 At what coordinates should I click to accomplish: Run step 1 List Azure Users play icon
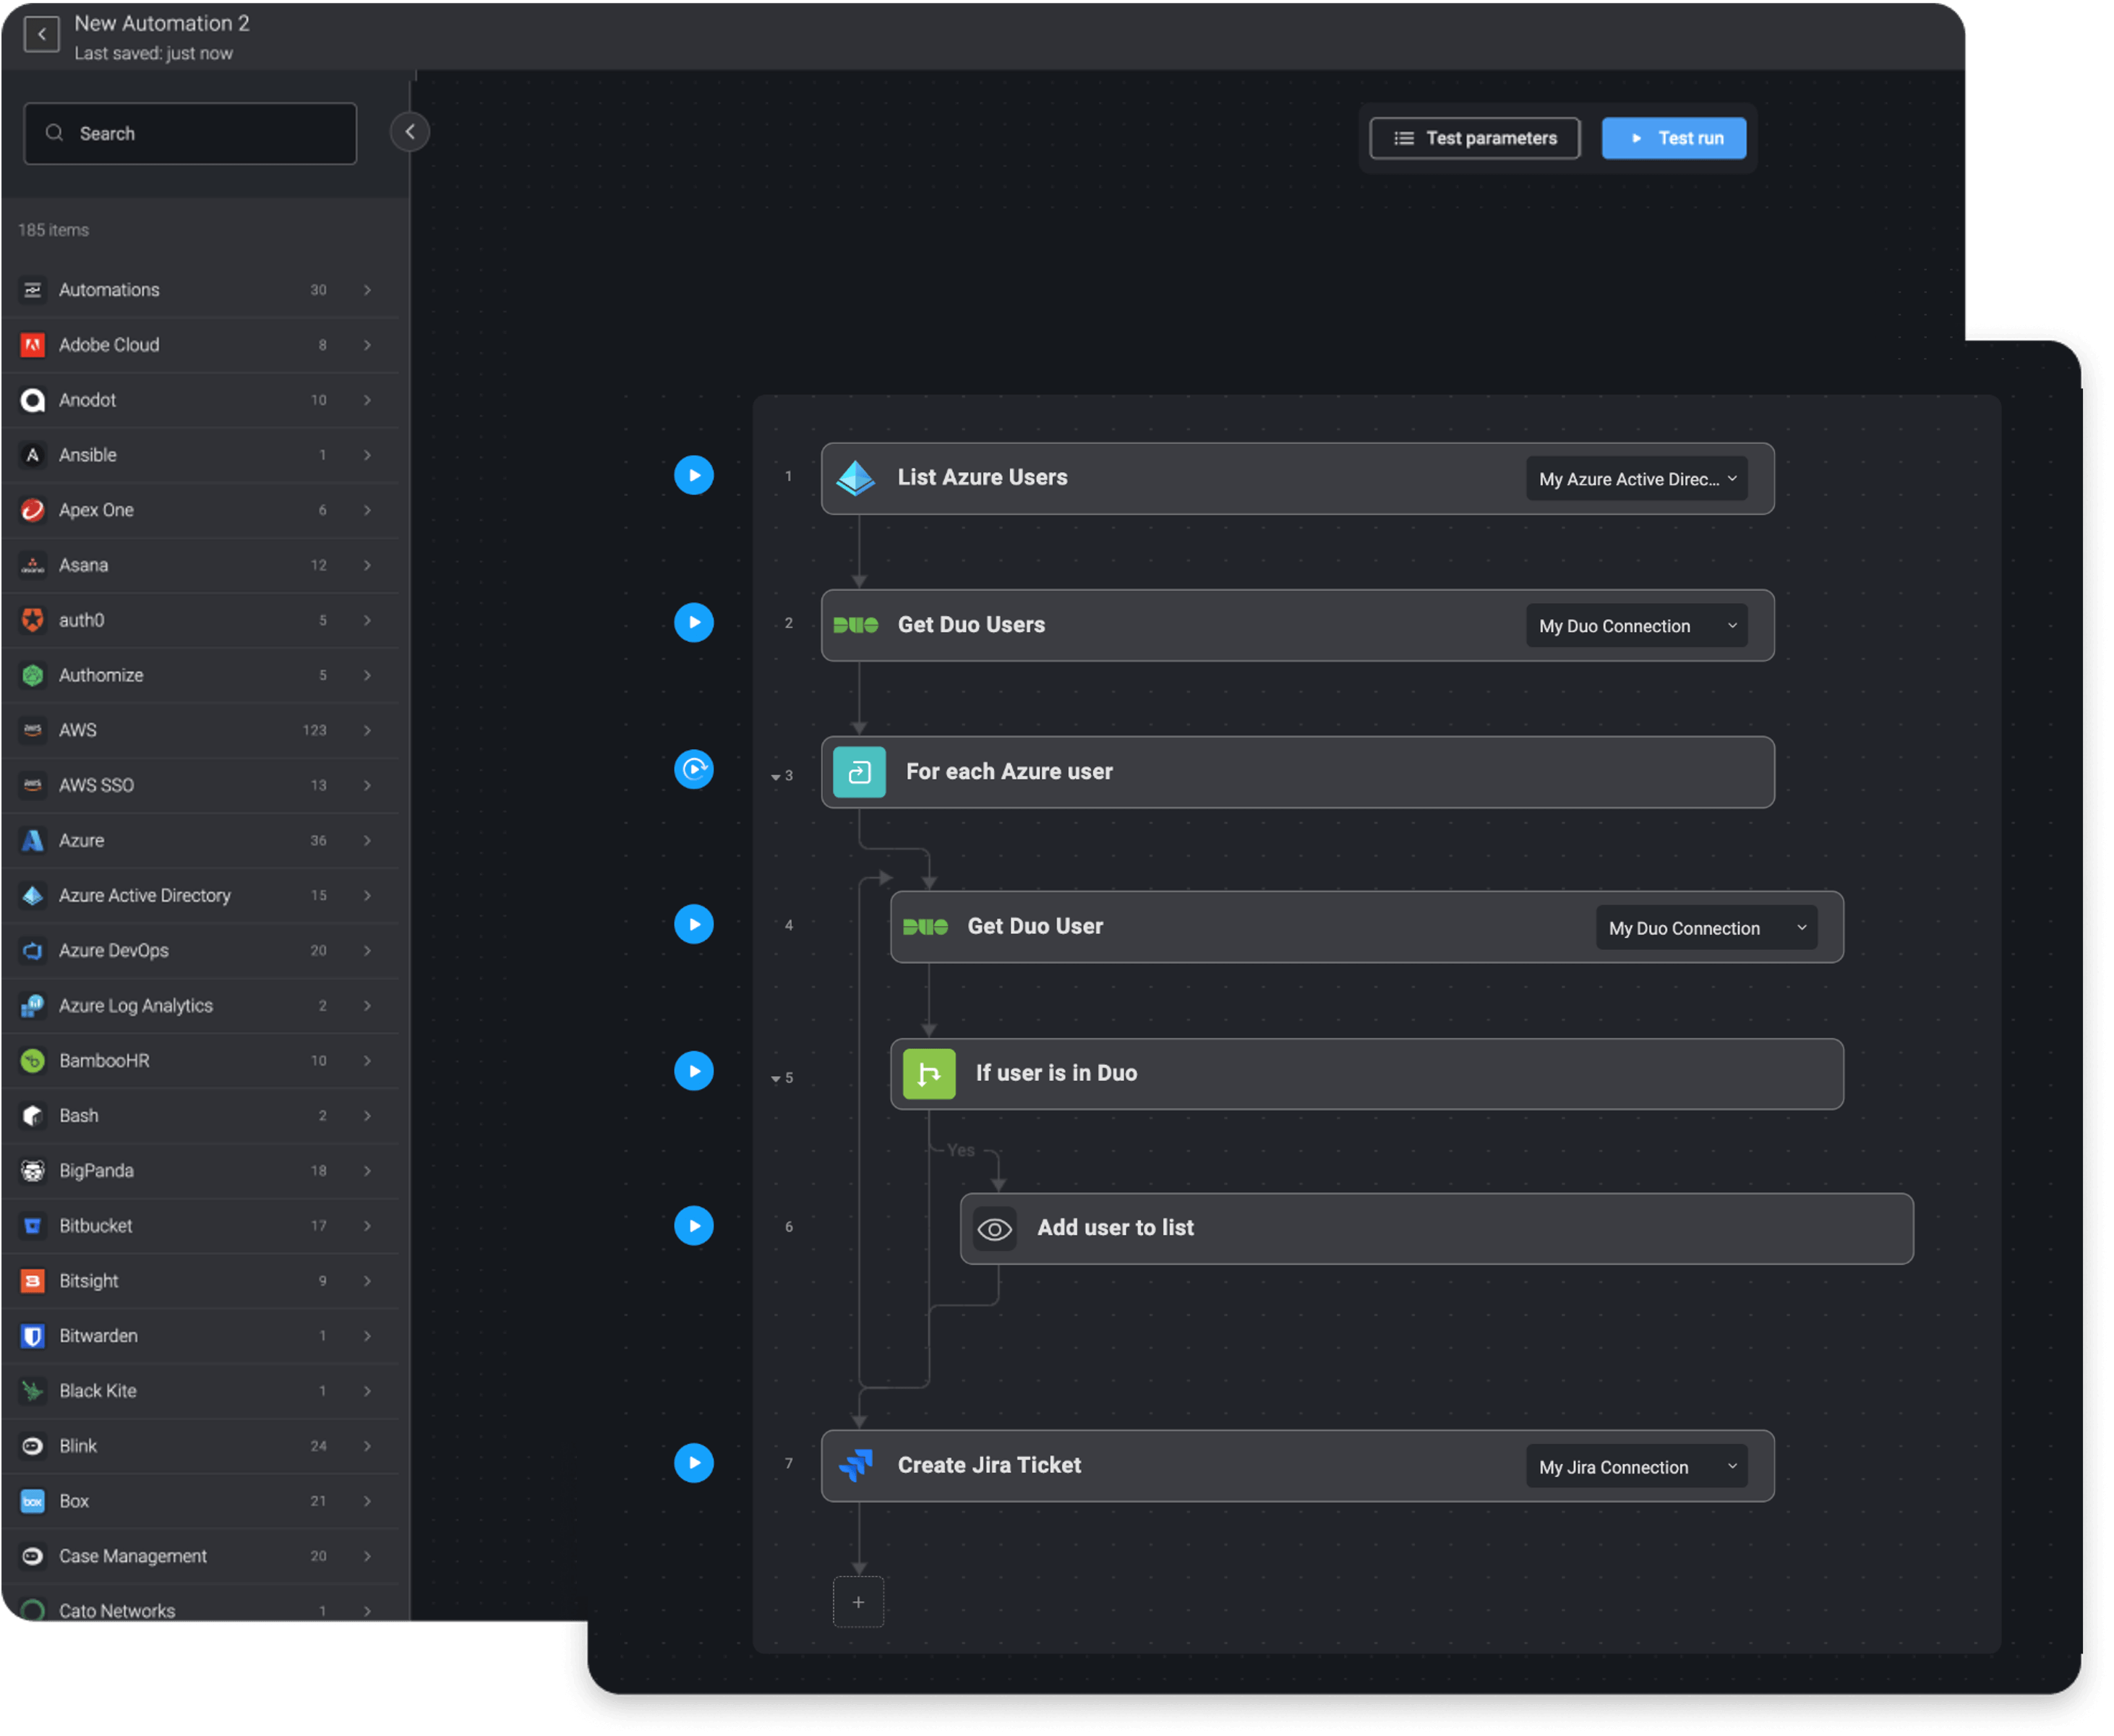coord(693,475)
